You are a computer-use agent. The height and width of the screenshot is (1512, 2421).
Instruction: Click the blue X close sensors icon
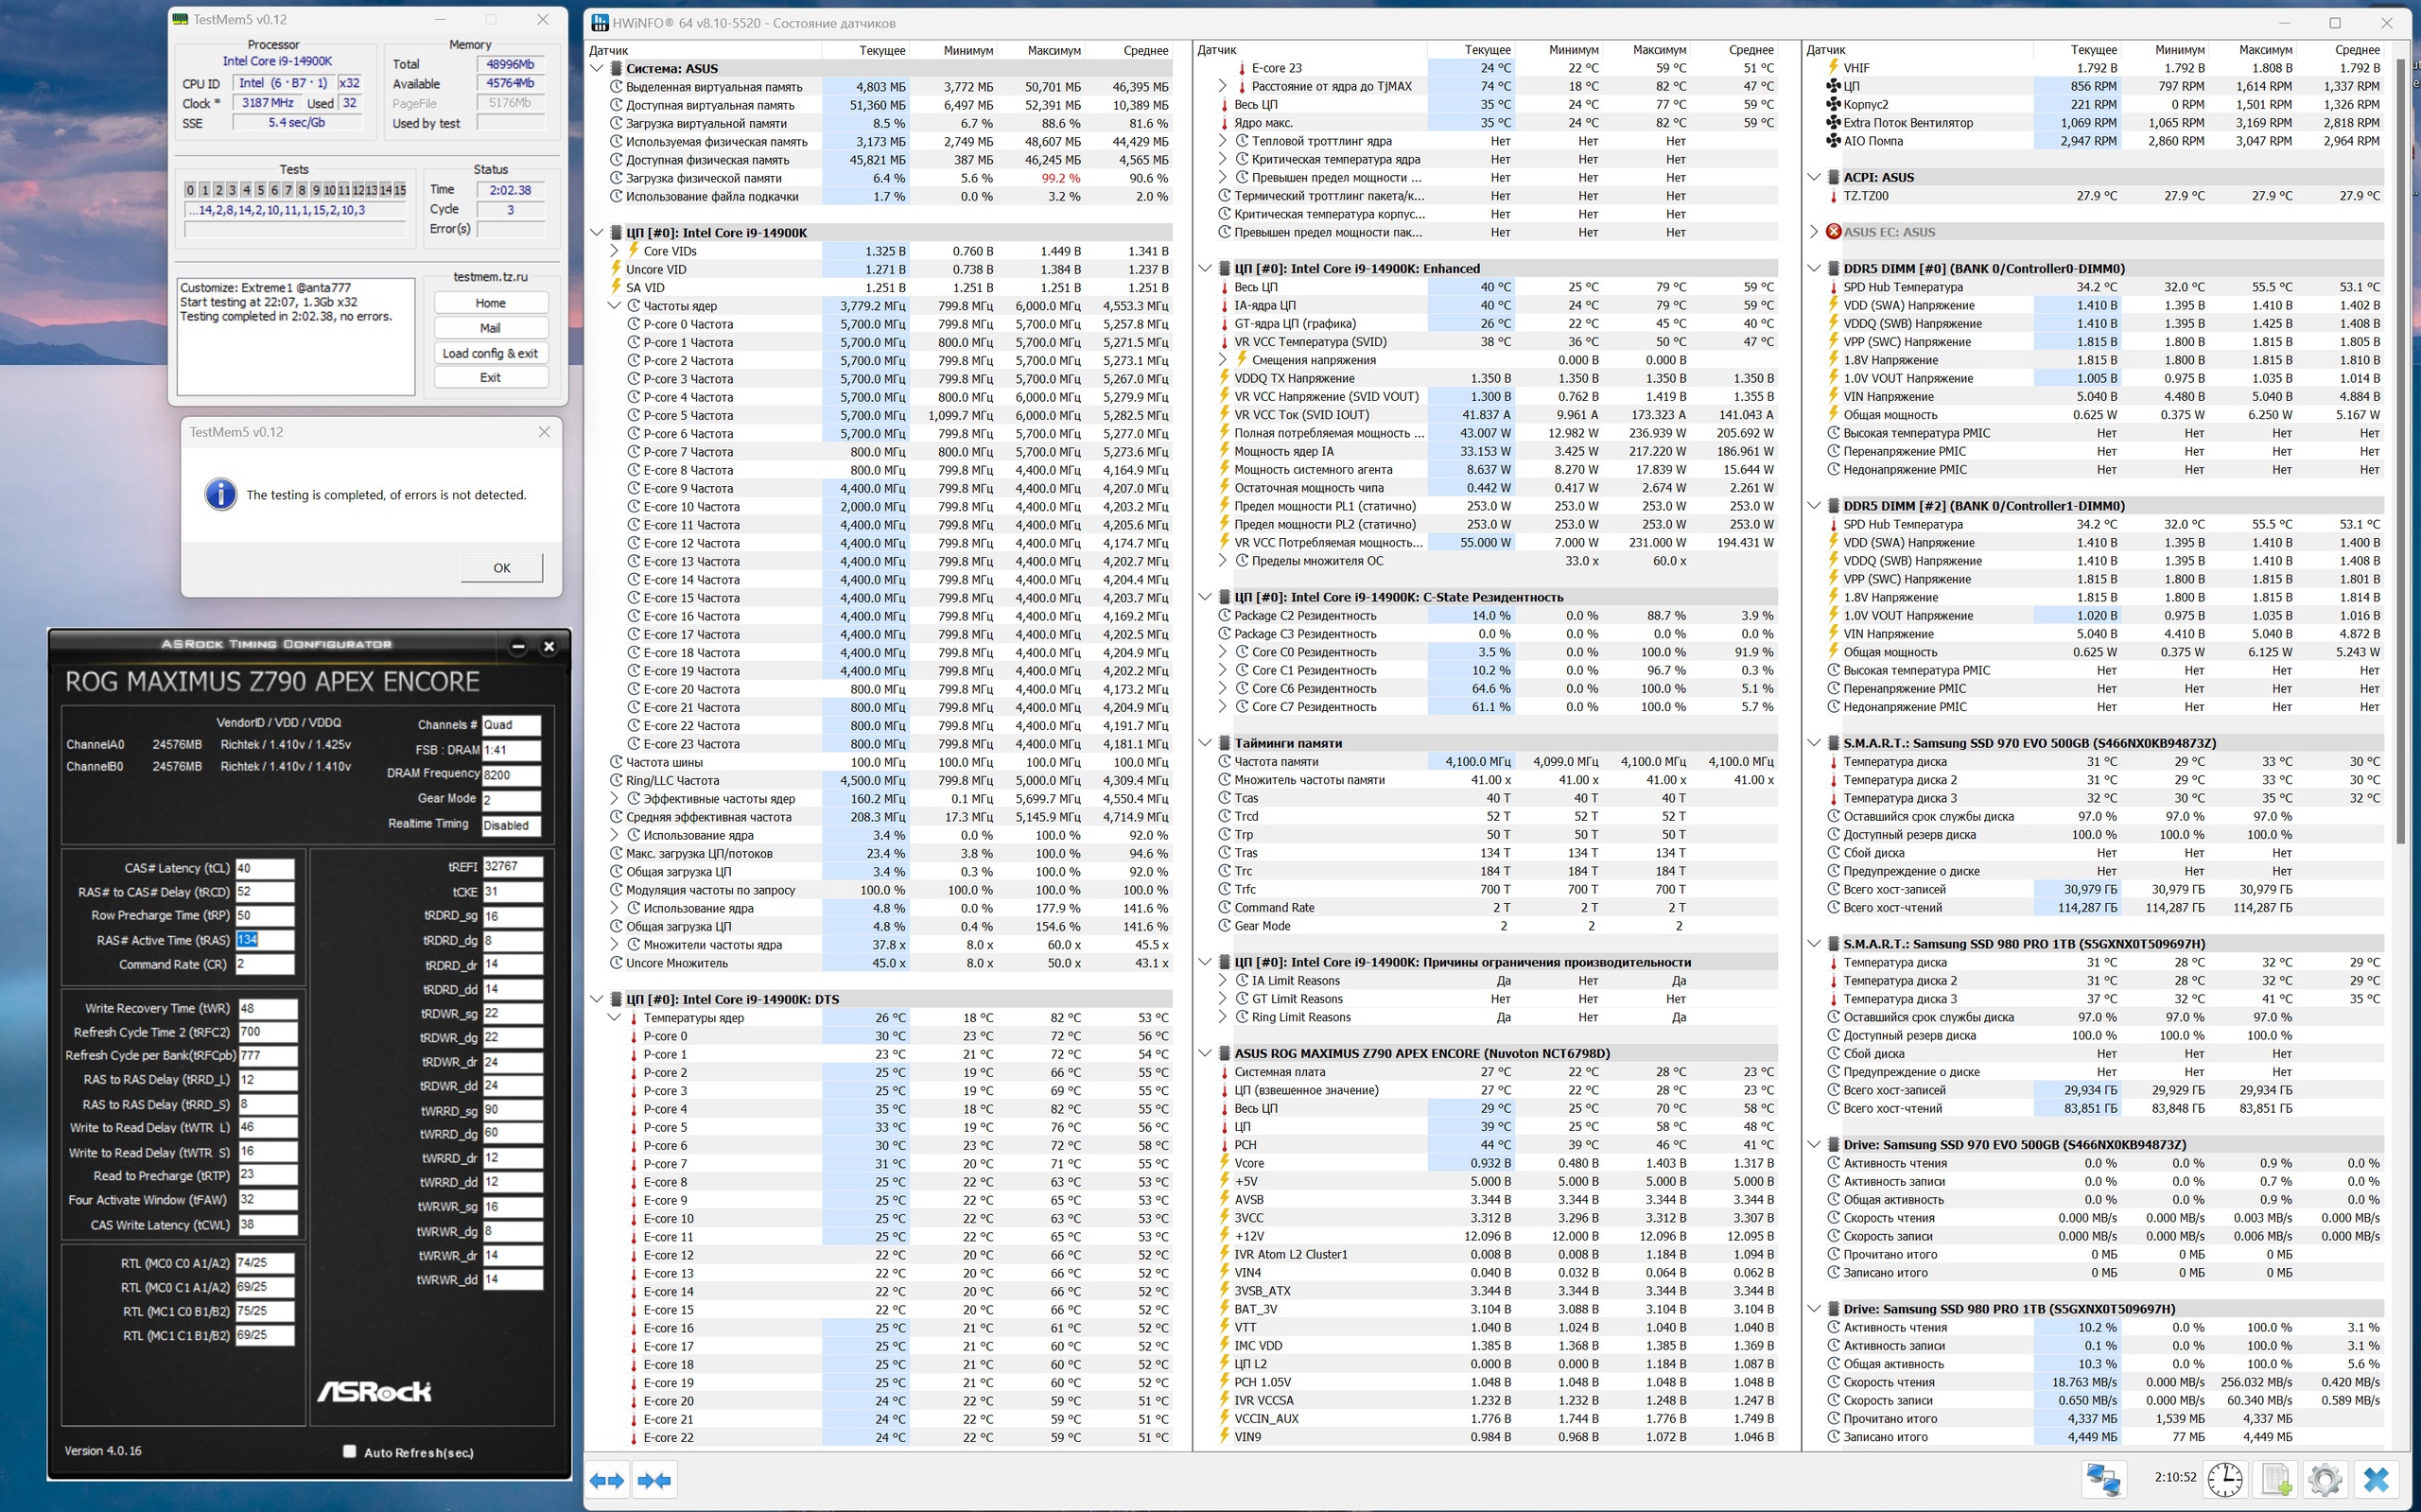(x=2376, y=1479)
